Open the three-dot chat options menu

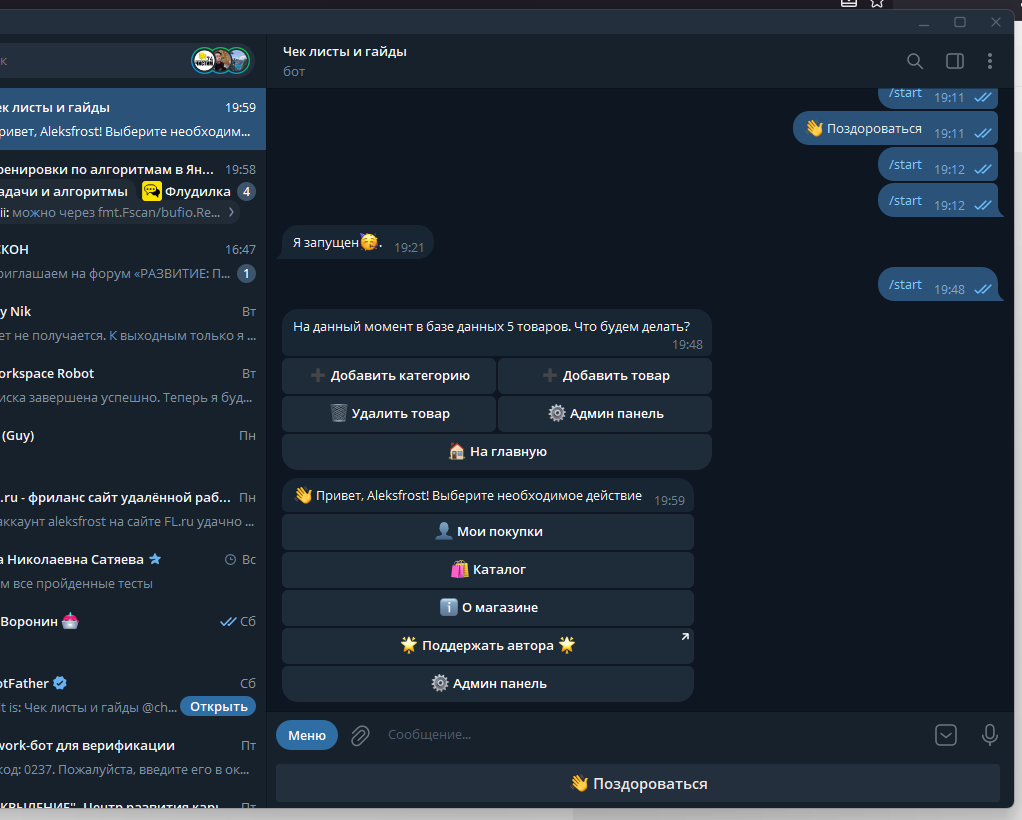click(x=990, y=61)
